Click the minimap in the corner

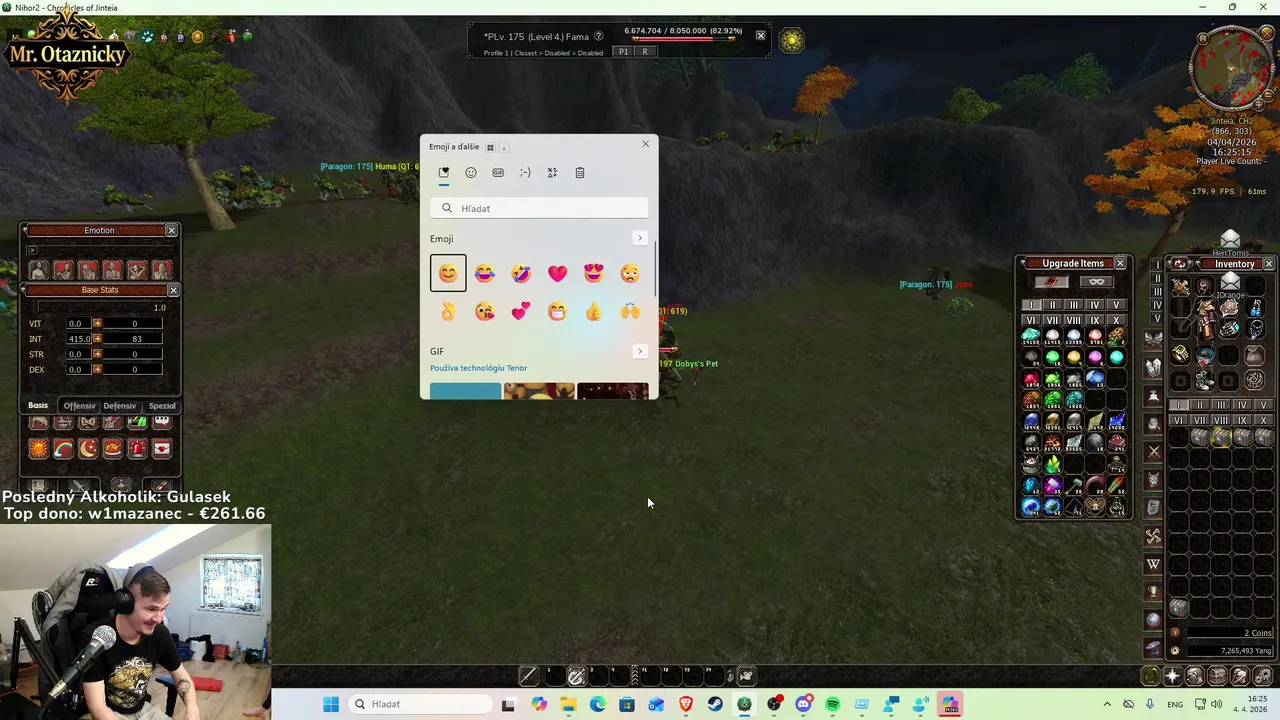1230,68
